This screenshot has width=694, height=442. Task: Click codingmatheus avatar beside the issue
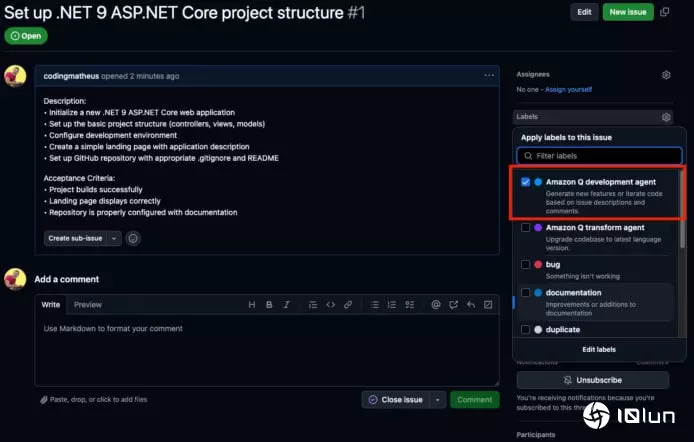coord(15,76)
